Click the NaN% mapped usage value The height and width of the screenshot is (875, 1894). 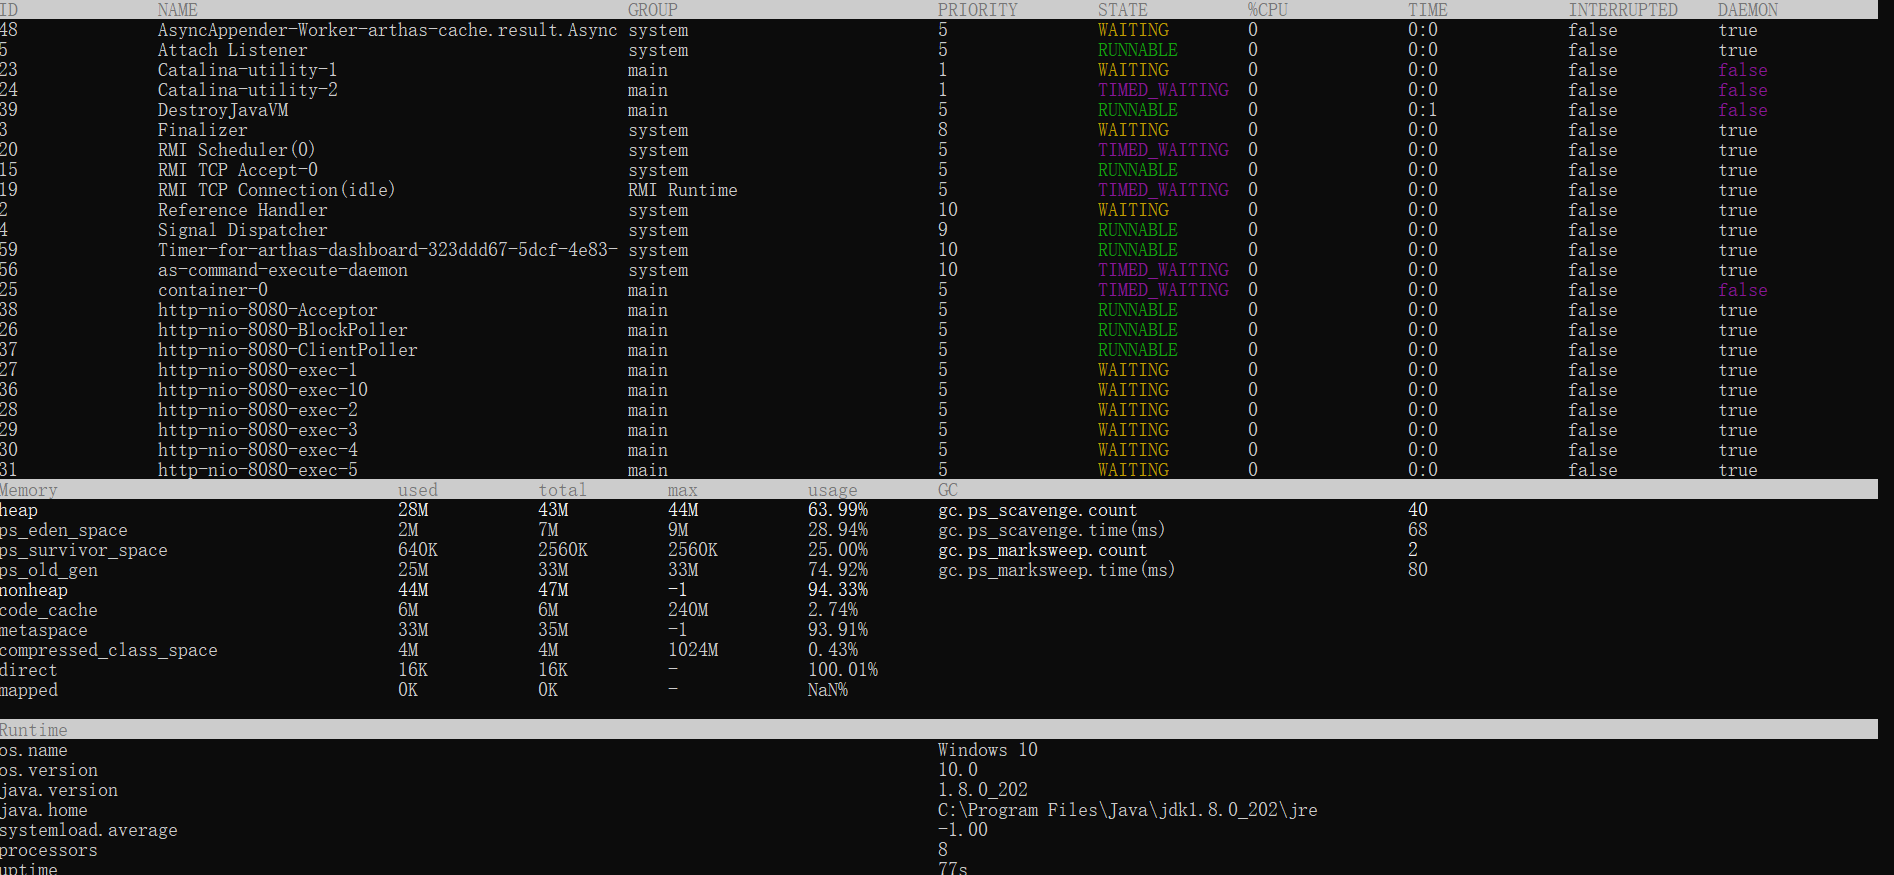point(828,690)
